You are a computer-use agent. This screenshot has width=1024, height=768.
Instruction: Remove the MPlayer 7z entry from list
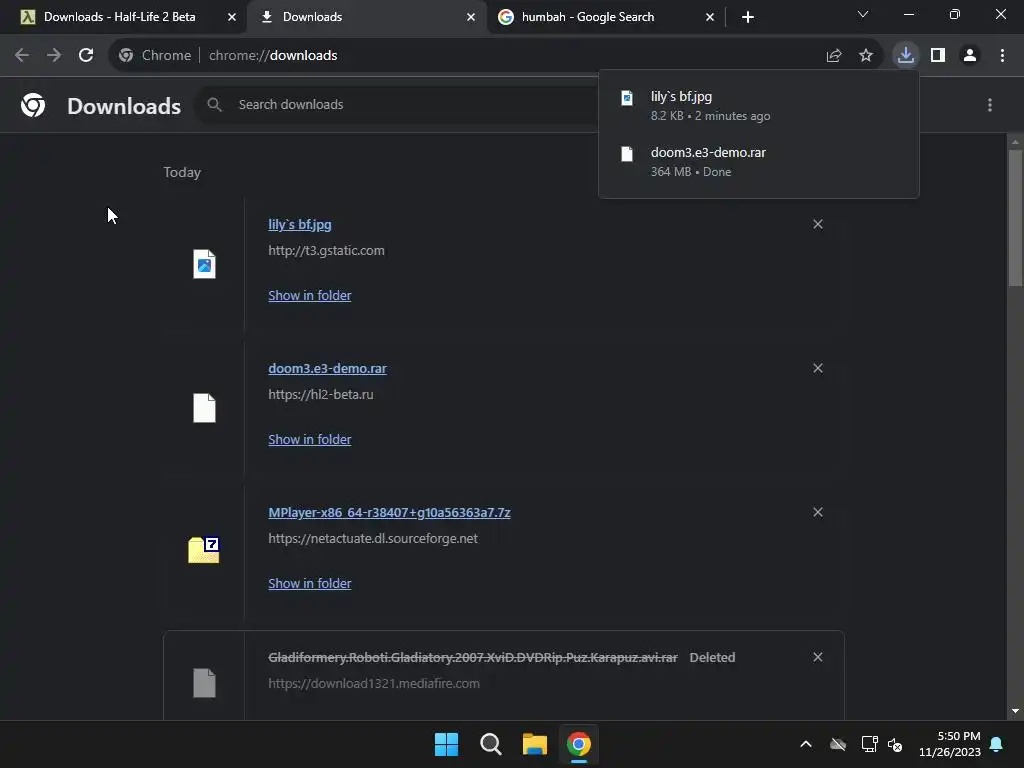point(818,512)
